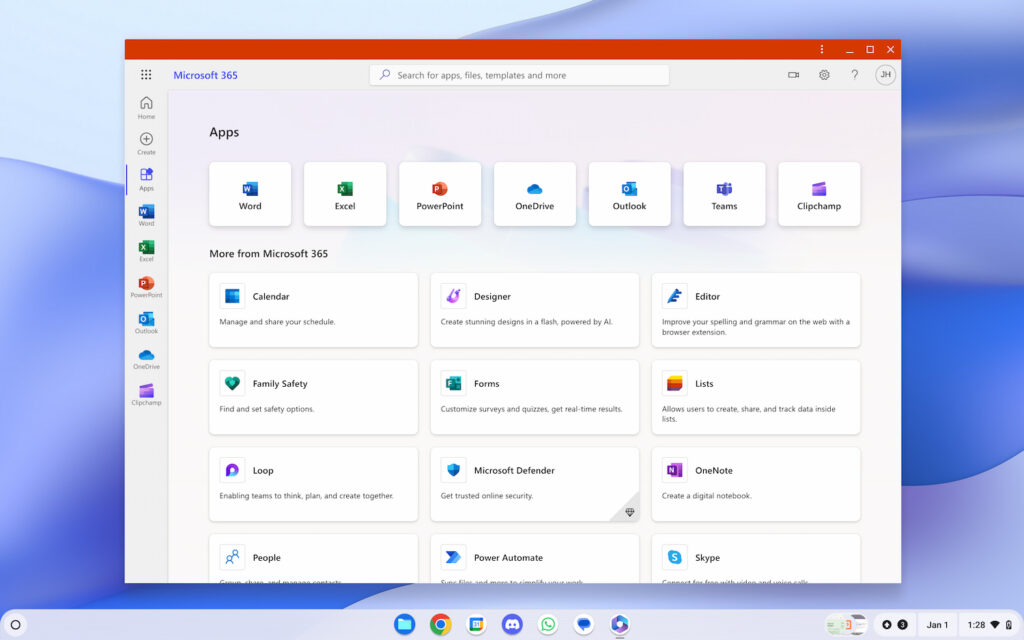This screenshot has height=640, width=1024.
Task: Open Chrome from the ChromeOS shelf
Action: (x=440, y=625)
